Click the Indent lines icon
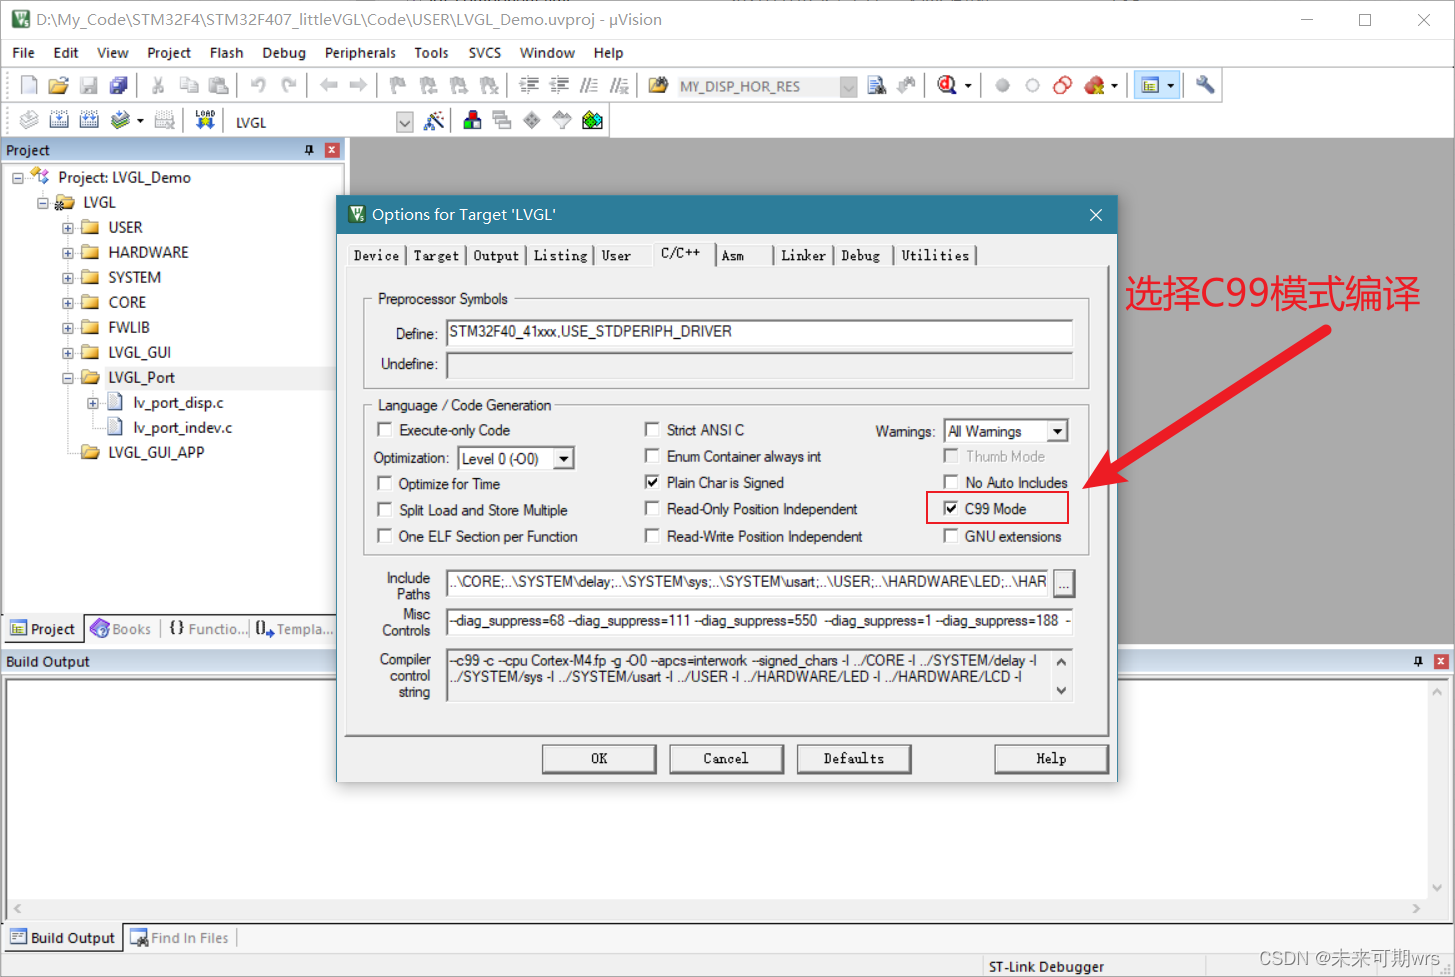The width and height of the screenshot is (1455, 977). (528, 86)
